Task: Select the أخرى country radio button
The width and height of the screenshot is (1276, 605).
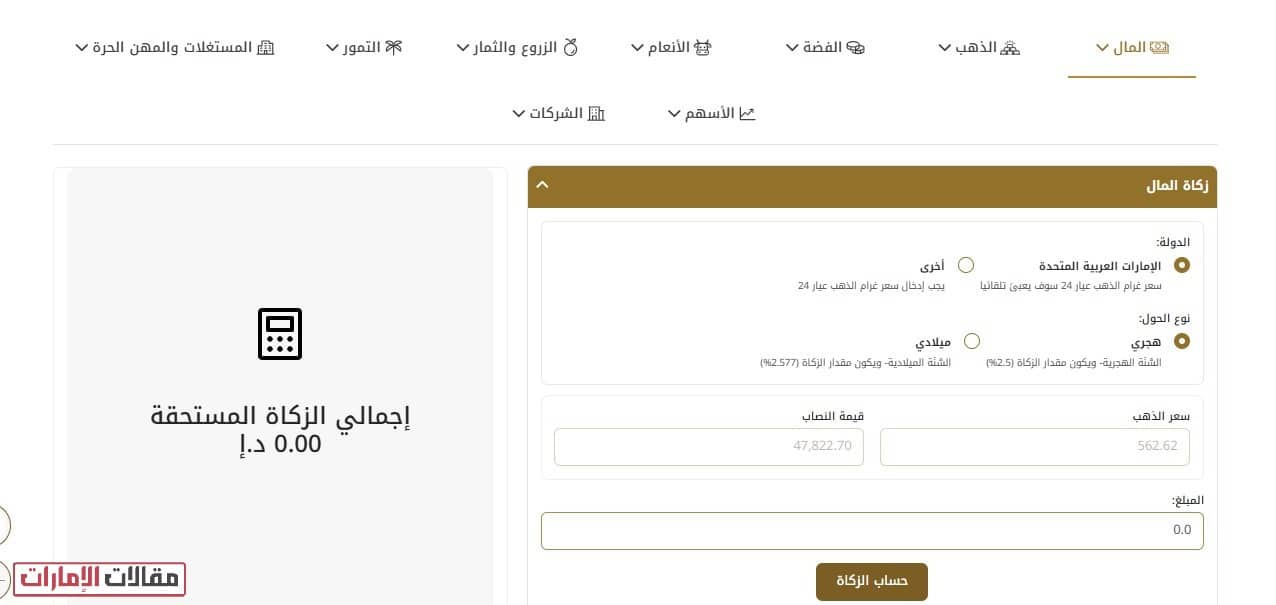Action: pyautogui.click(x=966, y=265)
